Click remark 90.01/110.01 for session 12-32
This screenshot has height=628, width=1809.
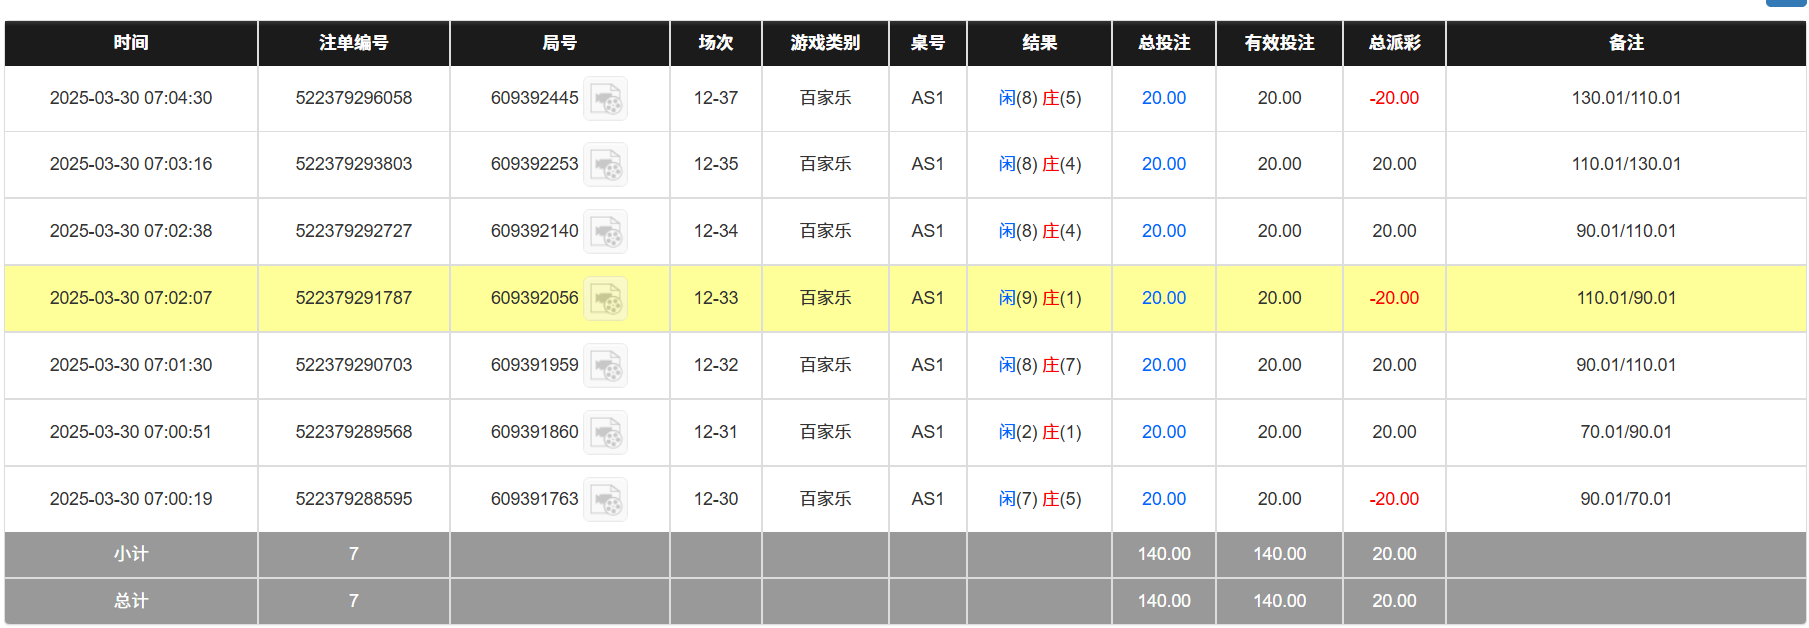tap(1626, 365)
